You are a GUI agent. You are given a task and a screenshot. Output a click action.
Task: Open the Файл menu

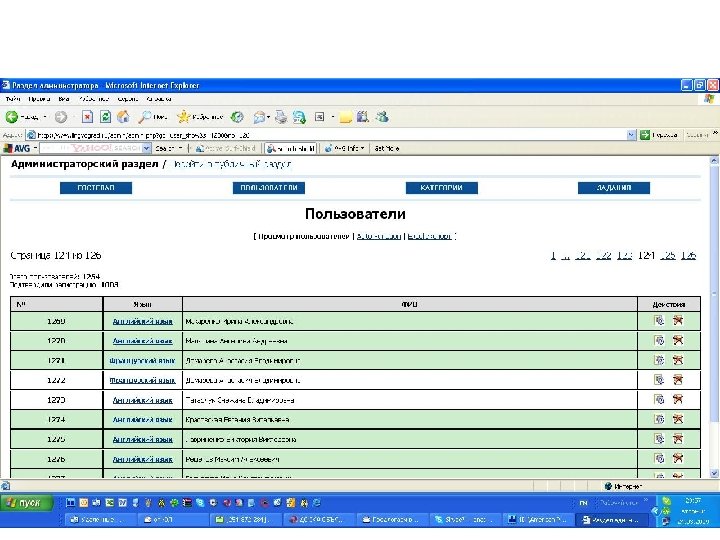pyautogui.click(x=12, y=99)
